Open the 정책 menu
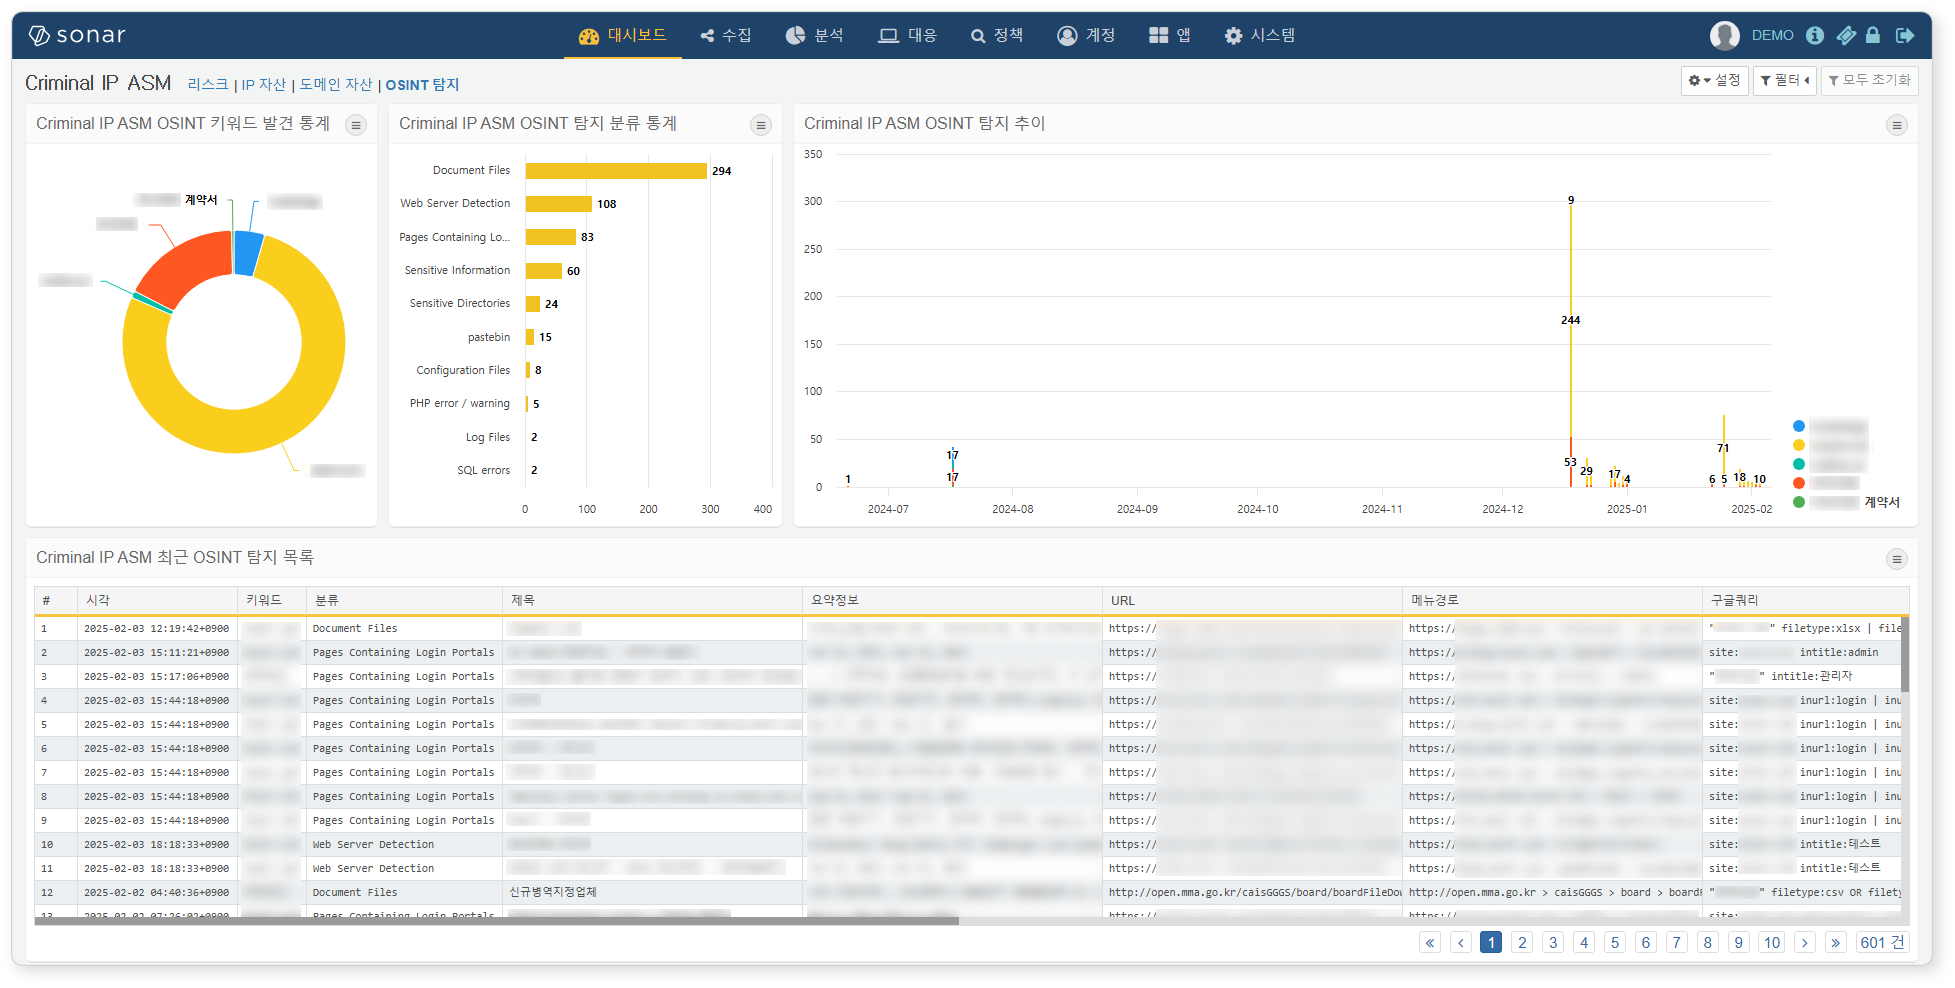 [997, 35]
